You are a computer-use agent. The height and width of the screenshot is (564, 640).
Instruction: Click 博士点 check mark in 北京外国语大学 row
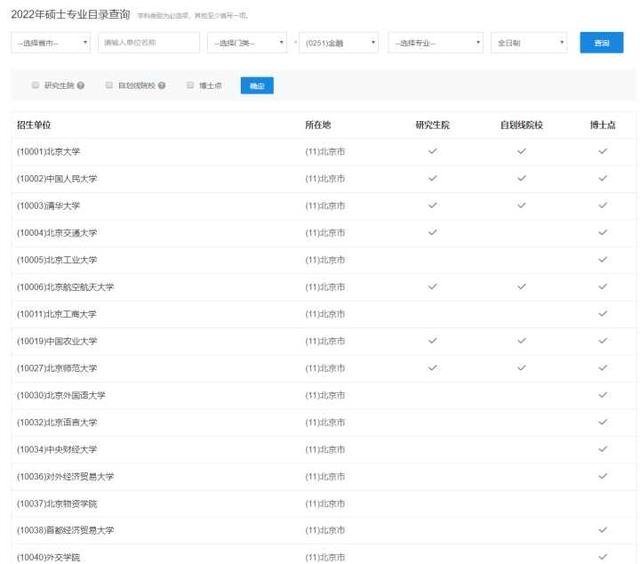(602, 395)
